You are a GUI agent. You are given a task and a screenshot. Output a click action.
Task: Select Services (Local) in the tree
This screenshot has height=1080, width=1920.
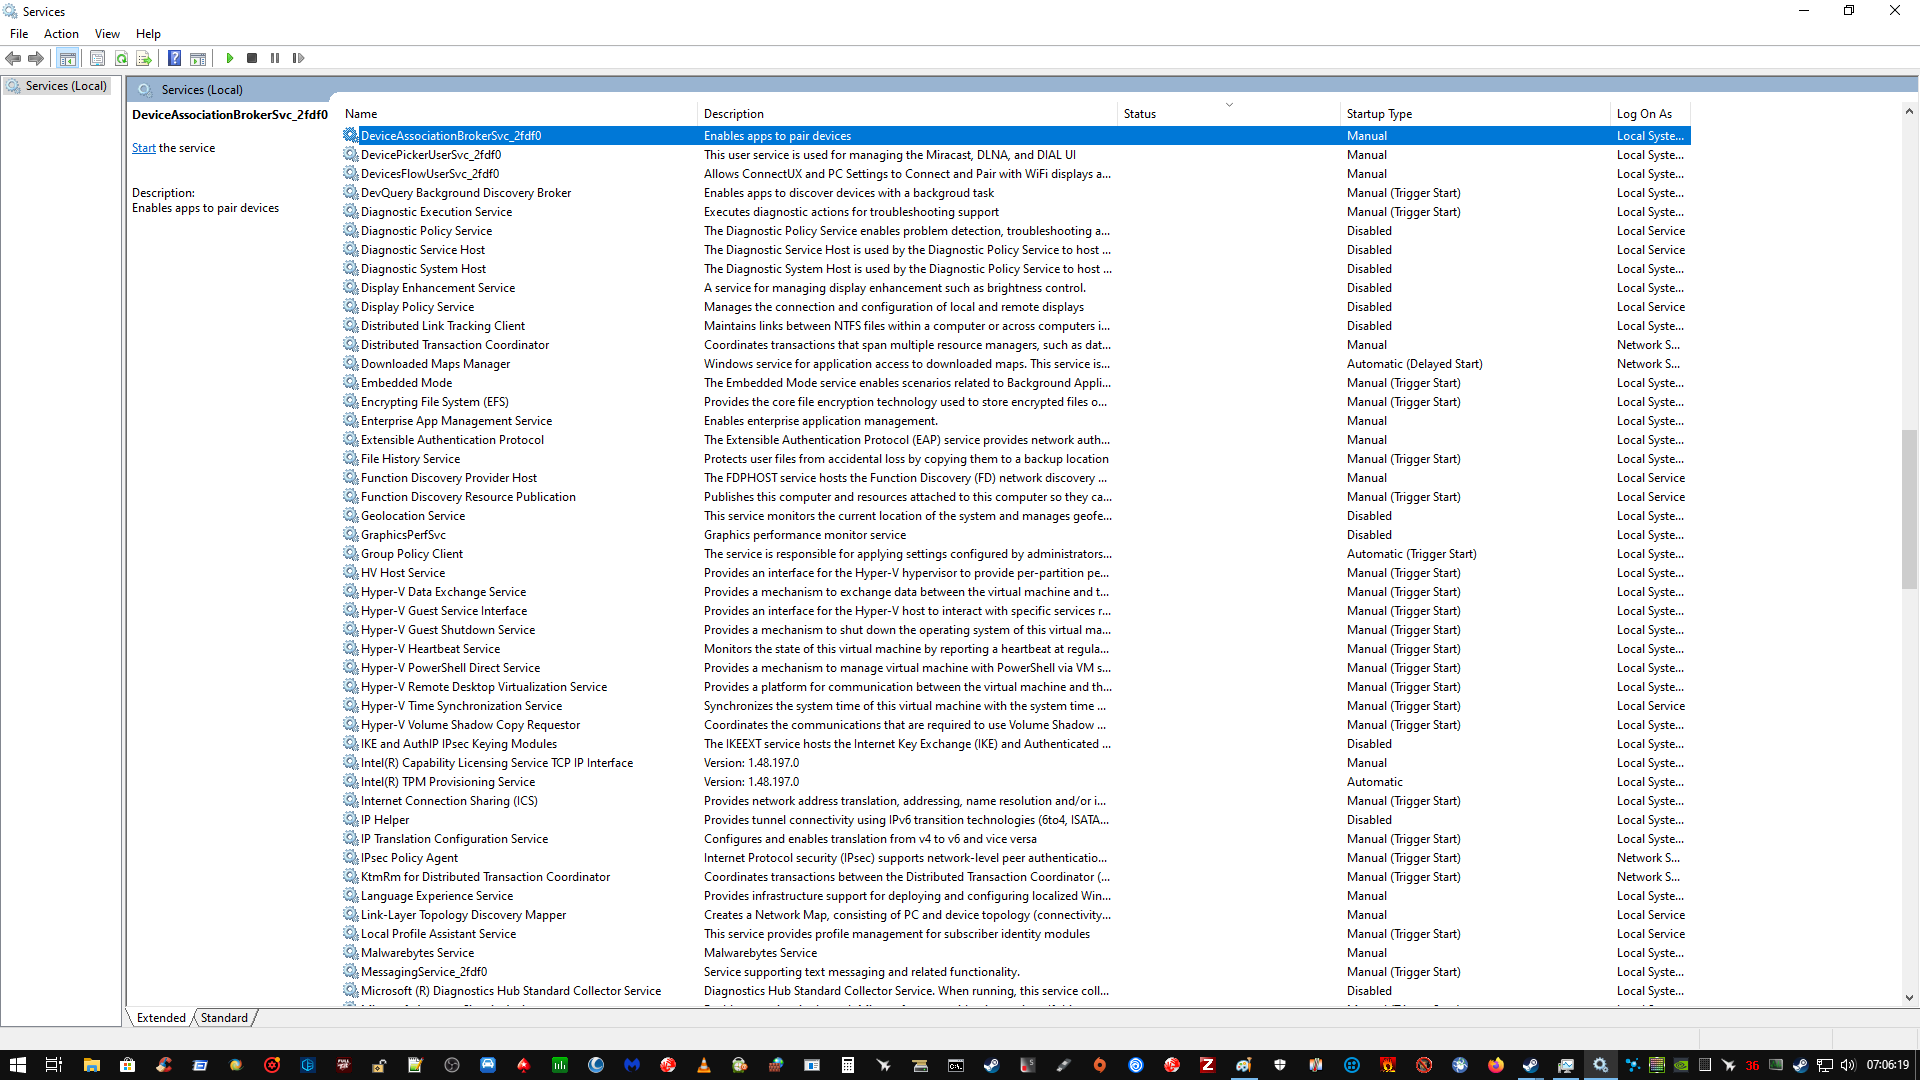pyautogui.click(x=66, y=86)
